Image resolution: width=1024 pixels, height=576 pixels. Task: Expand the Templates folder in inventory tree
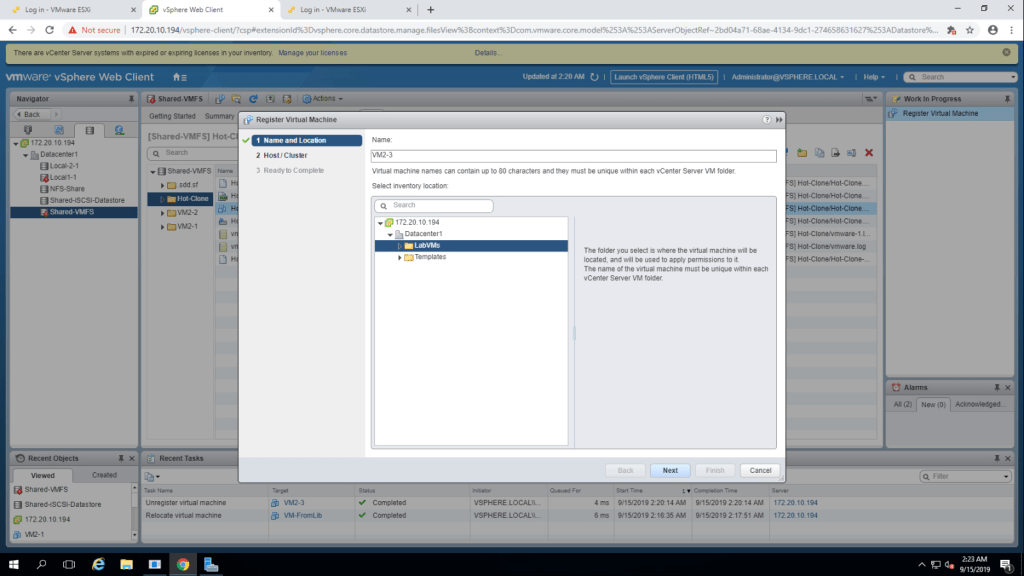[x=400, y=257]
